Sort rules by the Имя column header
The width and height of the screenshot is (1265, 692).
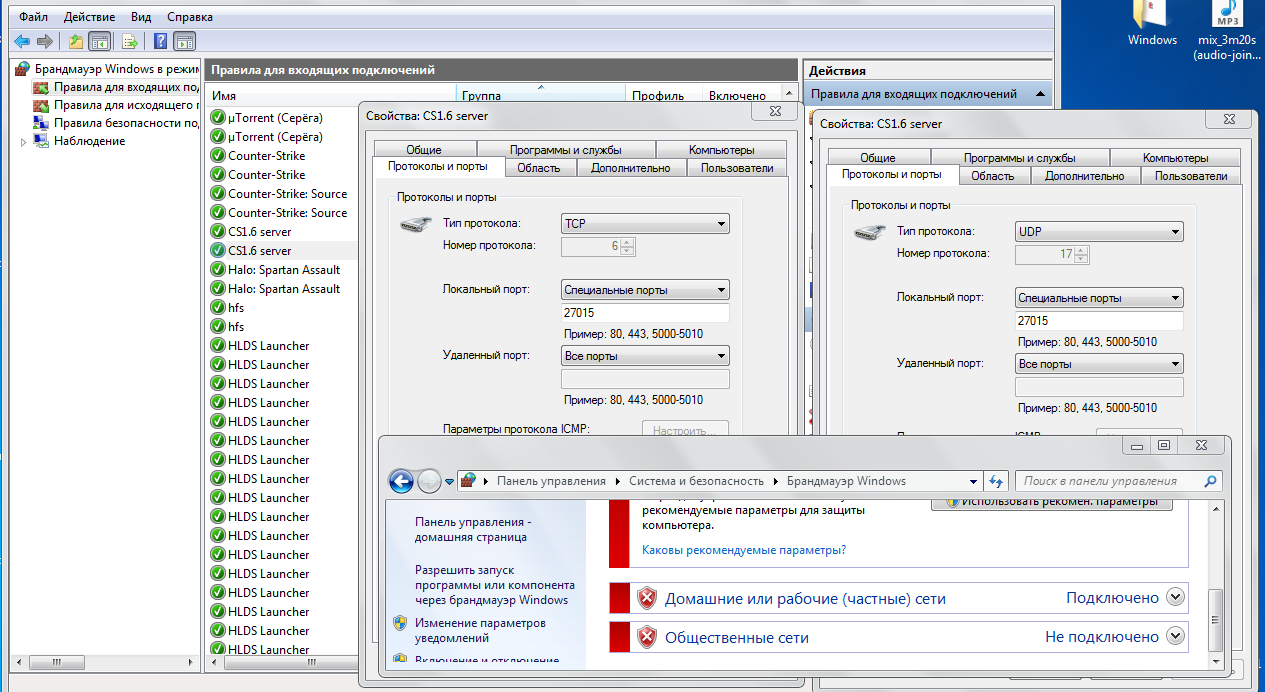[330, 96]
